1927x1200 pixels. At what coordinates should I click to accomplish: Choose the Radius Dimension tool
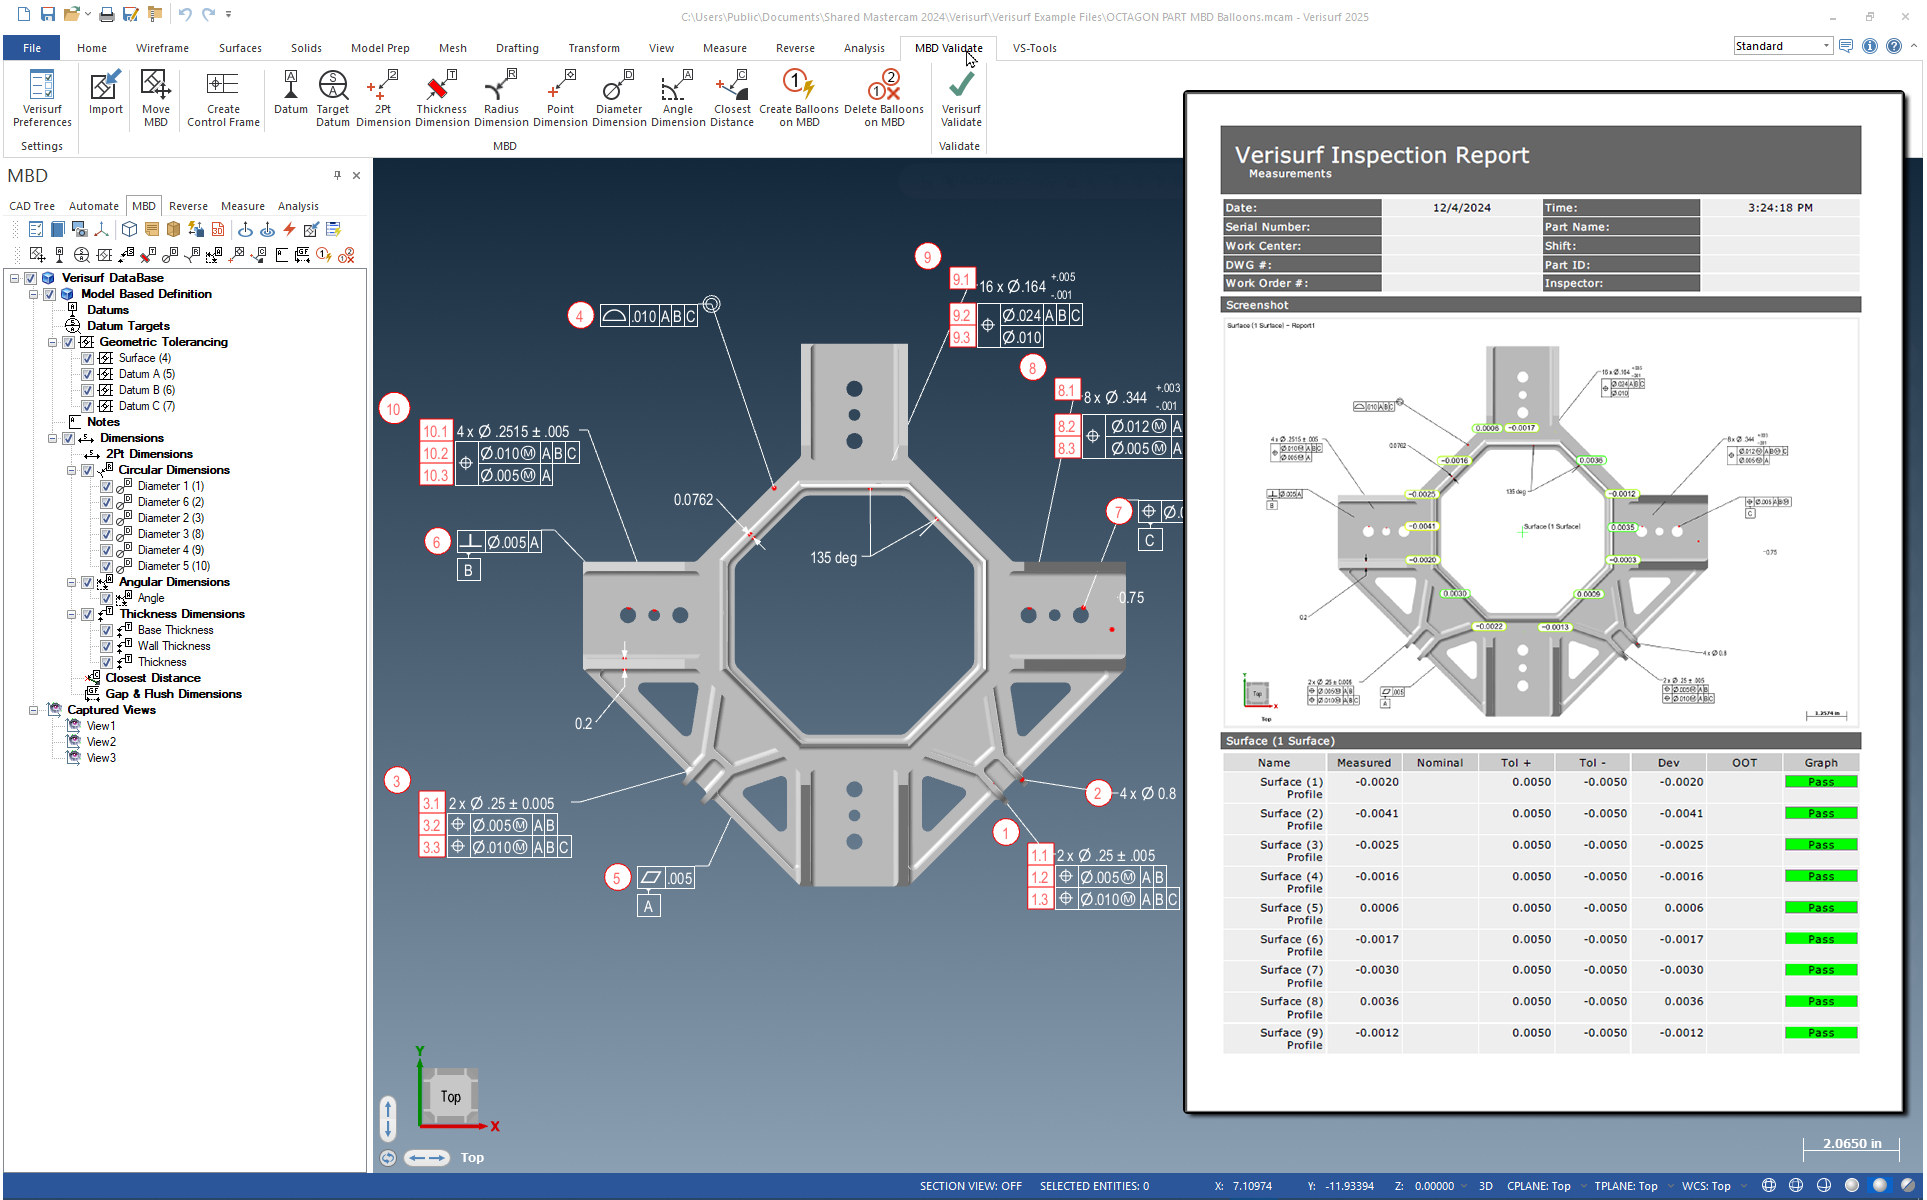pyautogui.click(x=501, y=98)
